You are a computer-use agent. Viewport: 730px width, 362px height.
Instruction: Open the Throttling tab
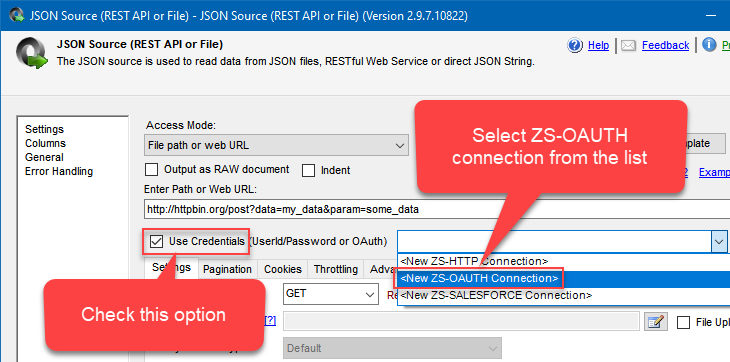(x=336, y=269)
